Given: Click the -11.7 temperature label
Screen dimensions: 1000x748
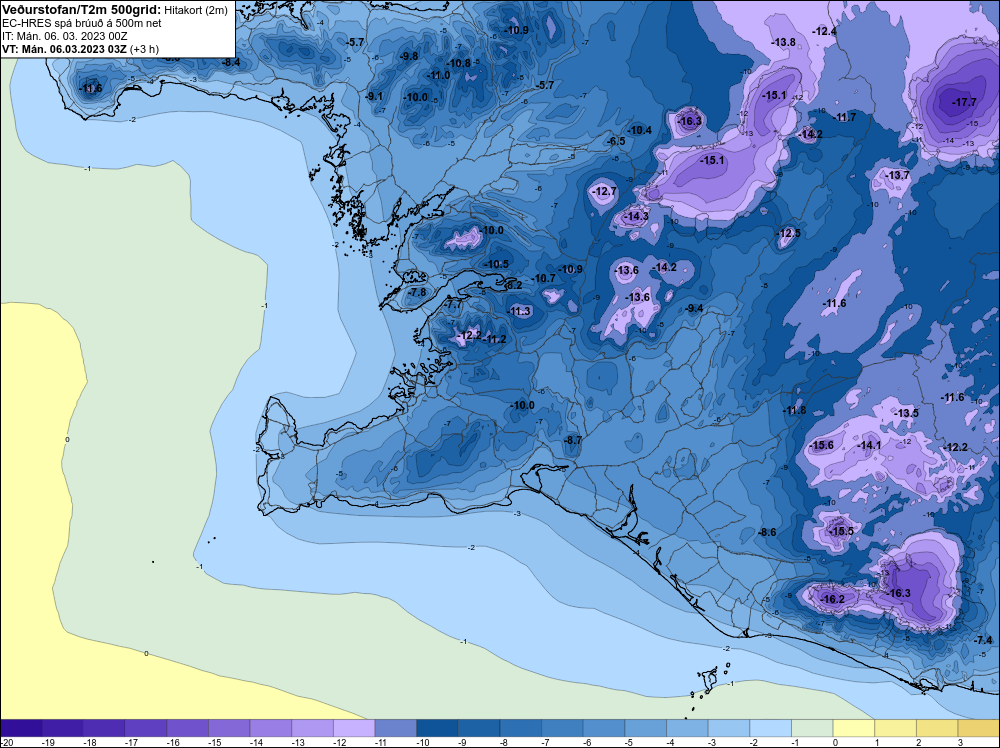Looking at the screenshot, I should (845, 117).
